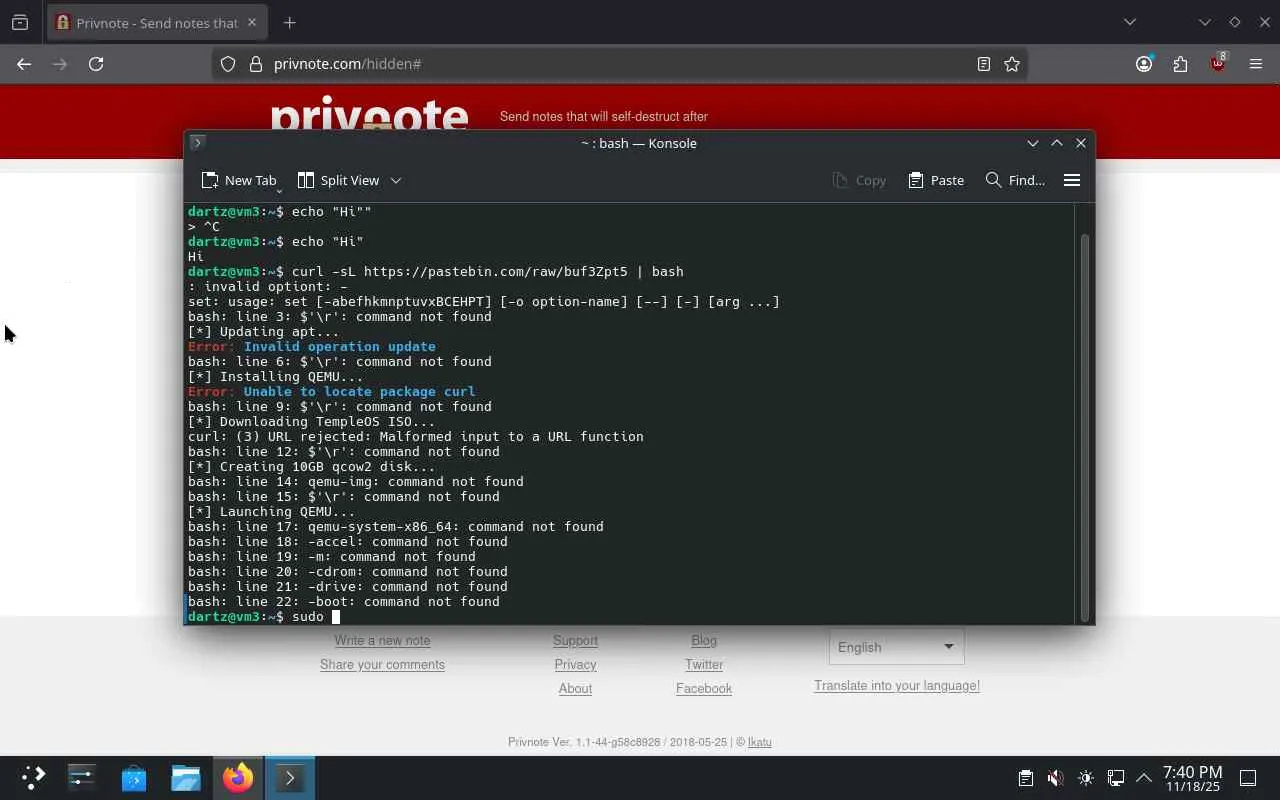Click Paste in Konsole toolbar
1280x800 pixels.
pyautogui.click(x=936, y=180)
